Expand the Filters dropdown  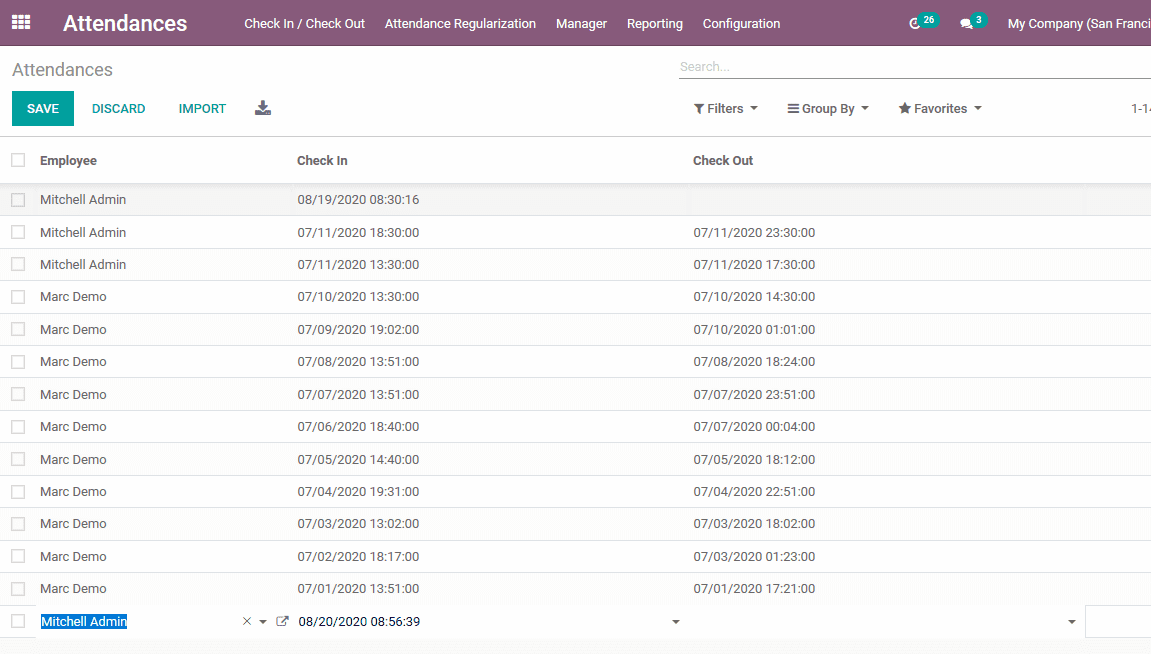tap(725, 109)
